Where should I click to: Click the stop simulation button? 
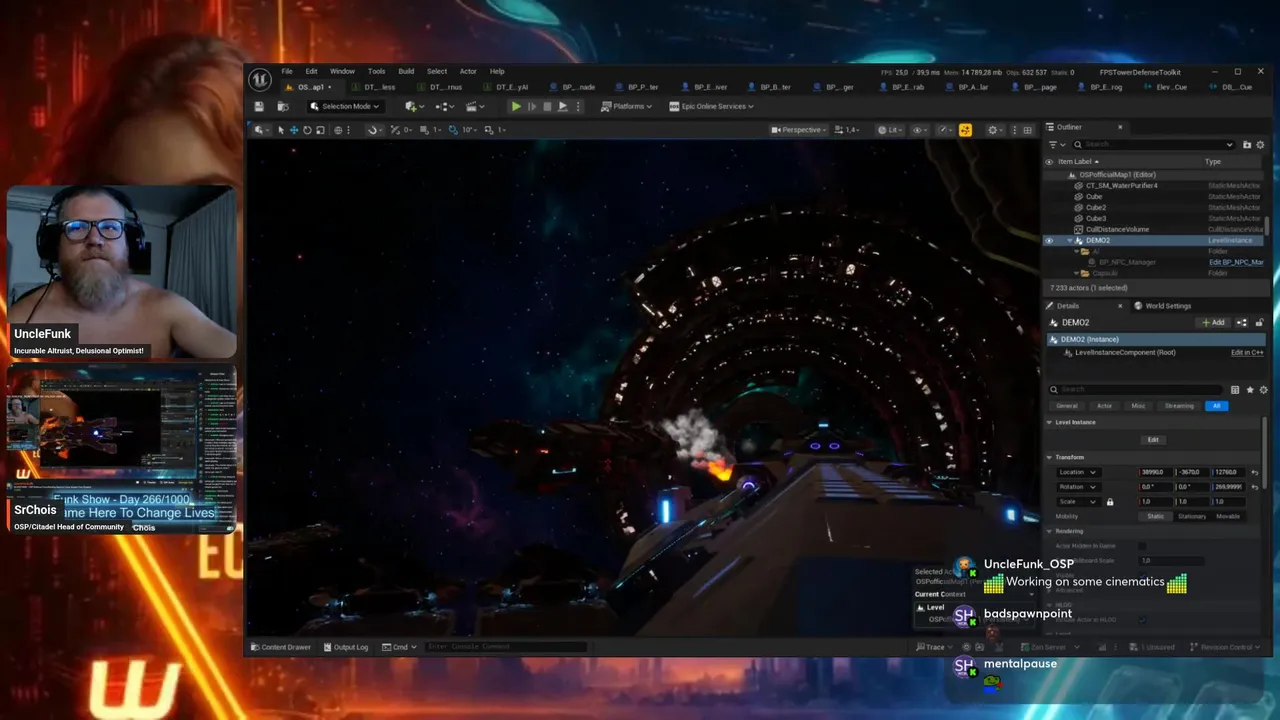click(546, 106)
